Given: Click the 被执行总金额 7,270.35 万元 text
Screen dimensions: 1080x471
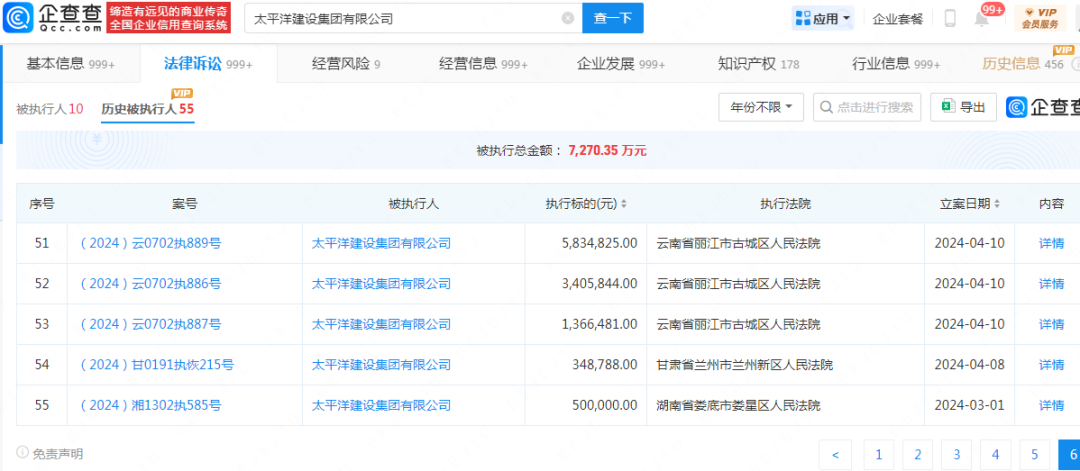Looking at the screenshot, I should coord(561,150).
